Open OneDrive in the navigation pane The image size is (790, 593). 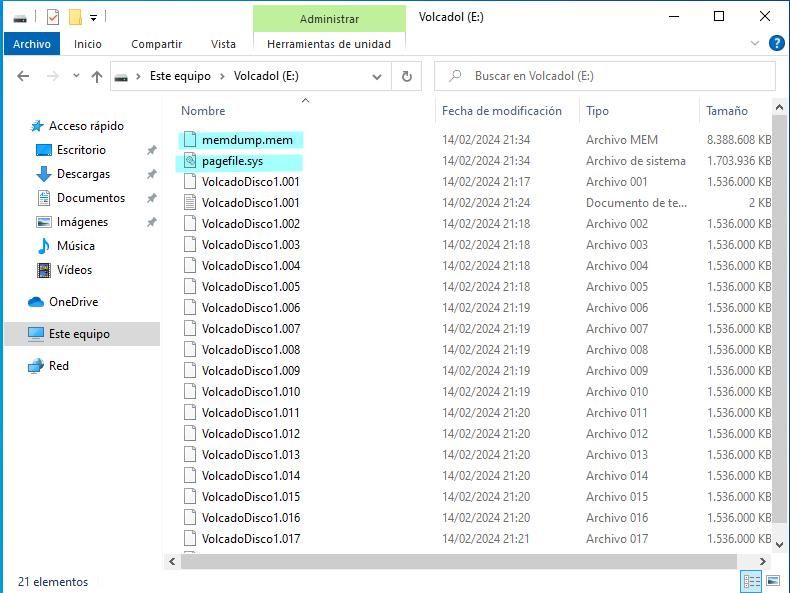[73, 302]
